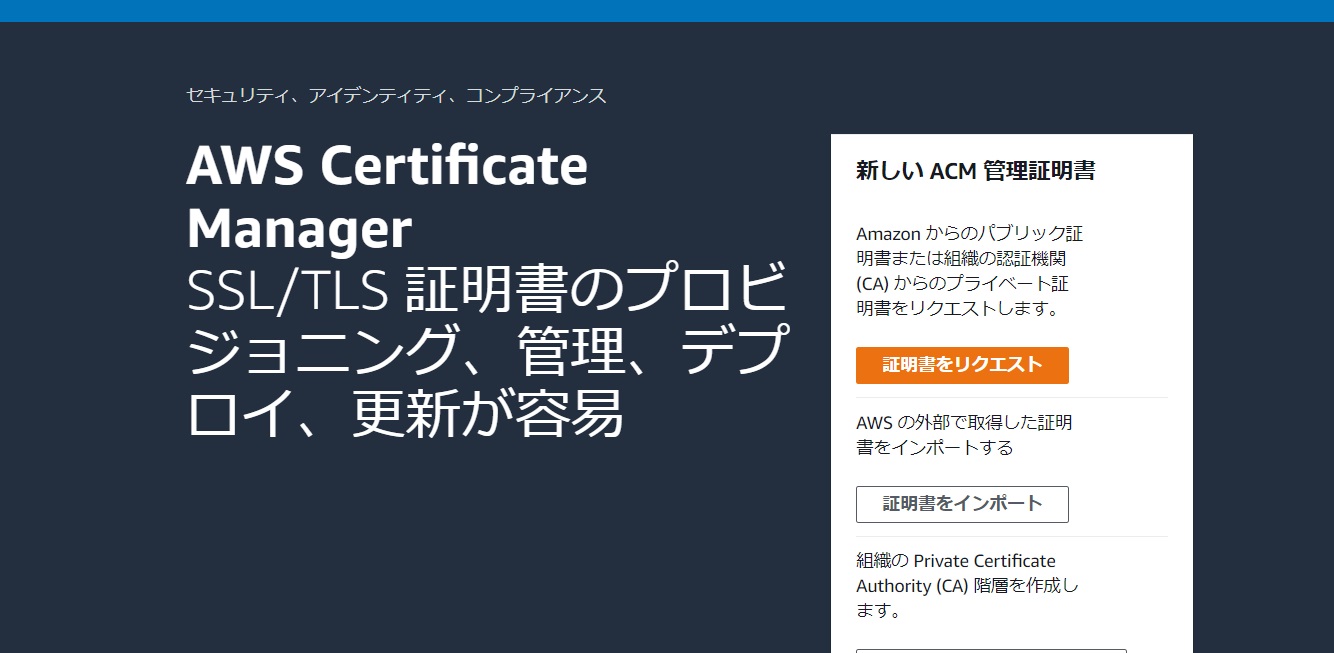Screen dimensions: 1334x653
Task: Click the 書をインポートする text line
Action: coord(935,448)
